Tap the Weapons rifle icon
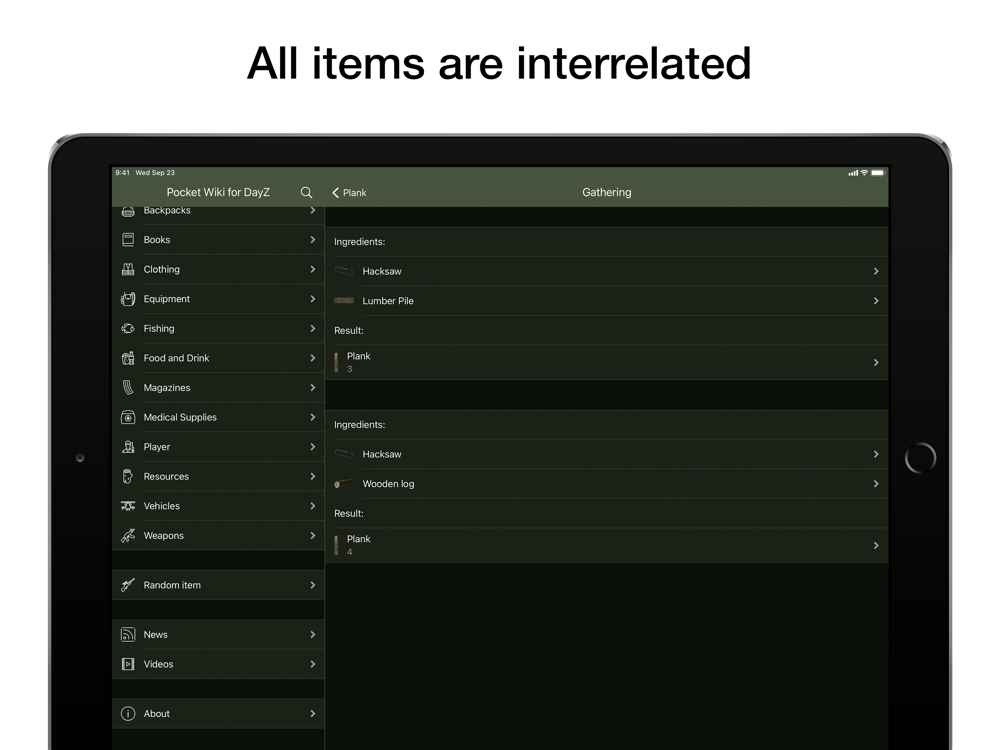The height and width of the screenshot is (750, 1000). (x=128, y=536)
